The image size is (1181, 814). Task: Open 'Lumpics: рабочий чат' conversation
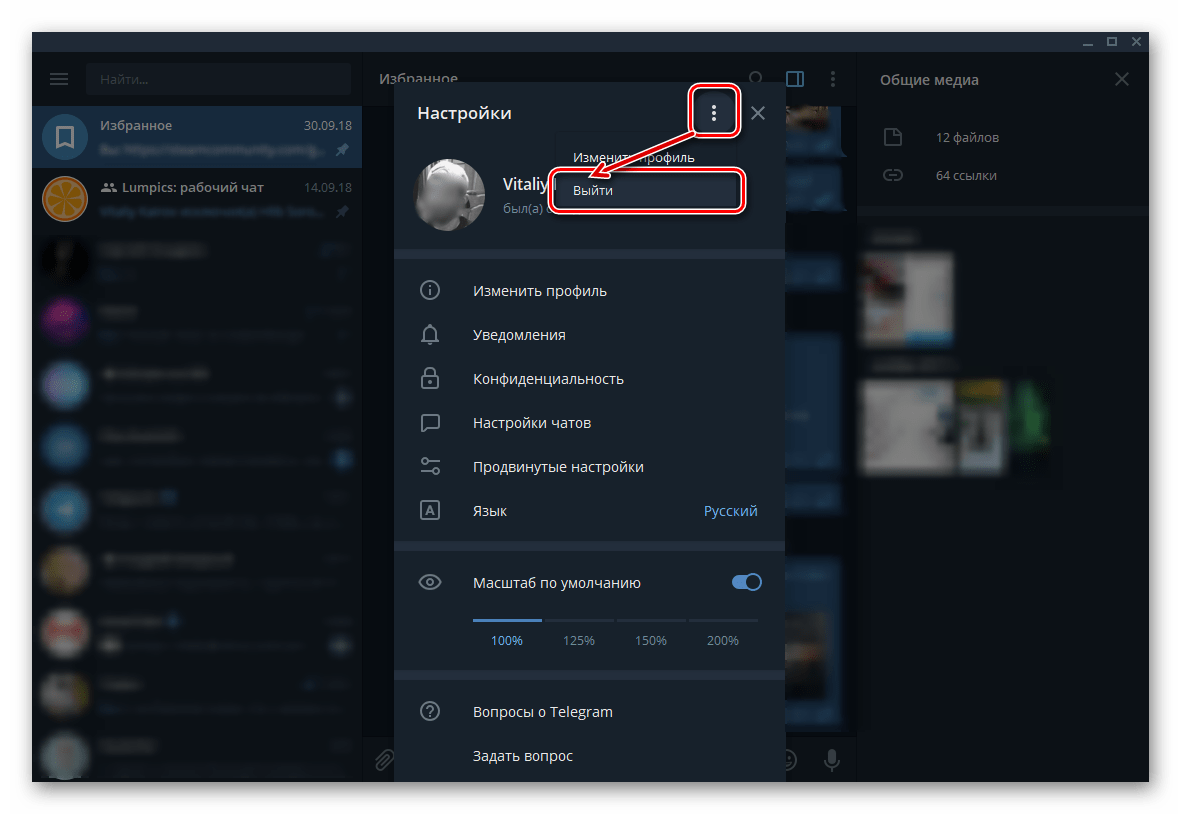pos(197,199)
